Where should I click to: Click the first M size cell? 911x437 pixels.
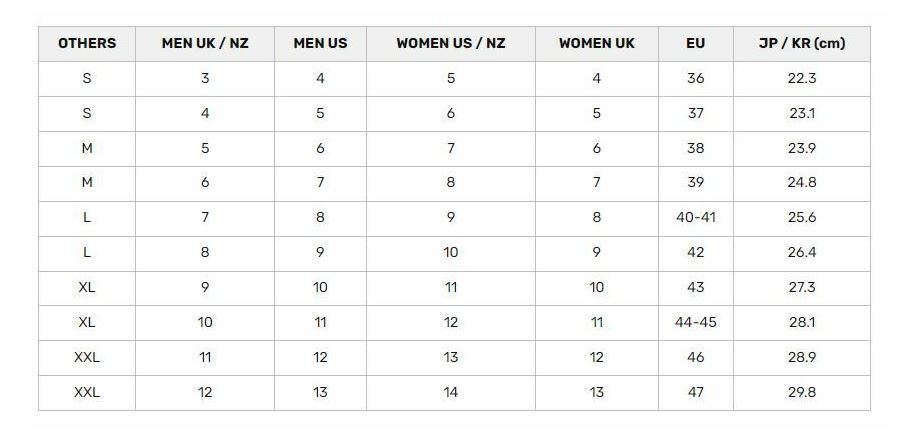coord(87,149)
